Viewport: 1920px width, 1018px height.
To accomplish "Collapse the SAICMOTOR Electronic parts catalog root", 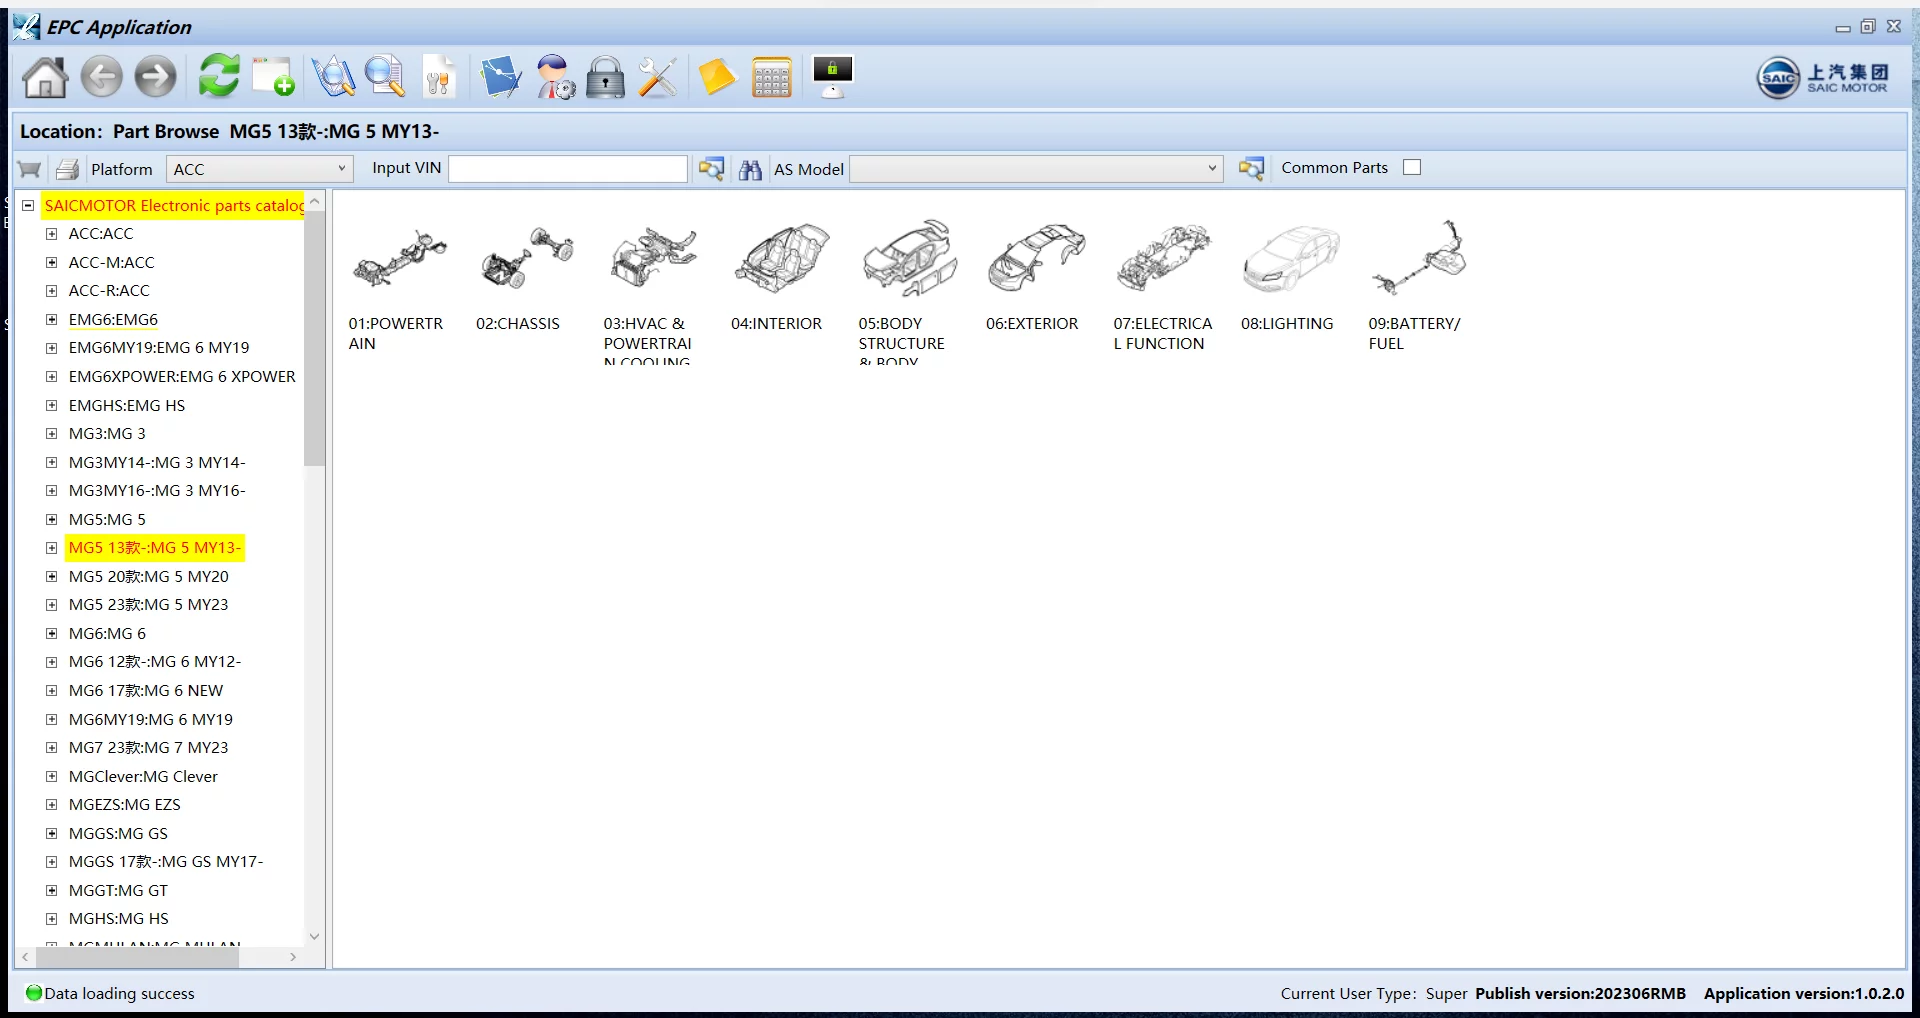I will coord(28,206).
